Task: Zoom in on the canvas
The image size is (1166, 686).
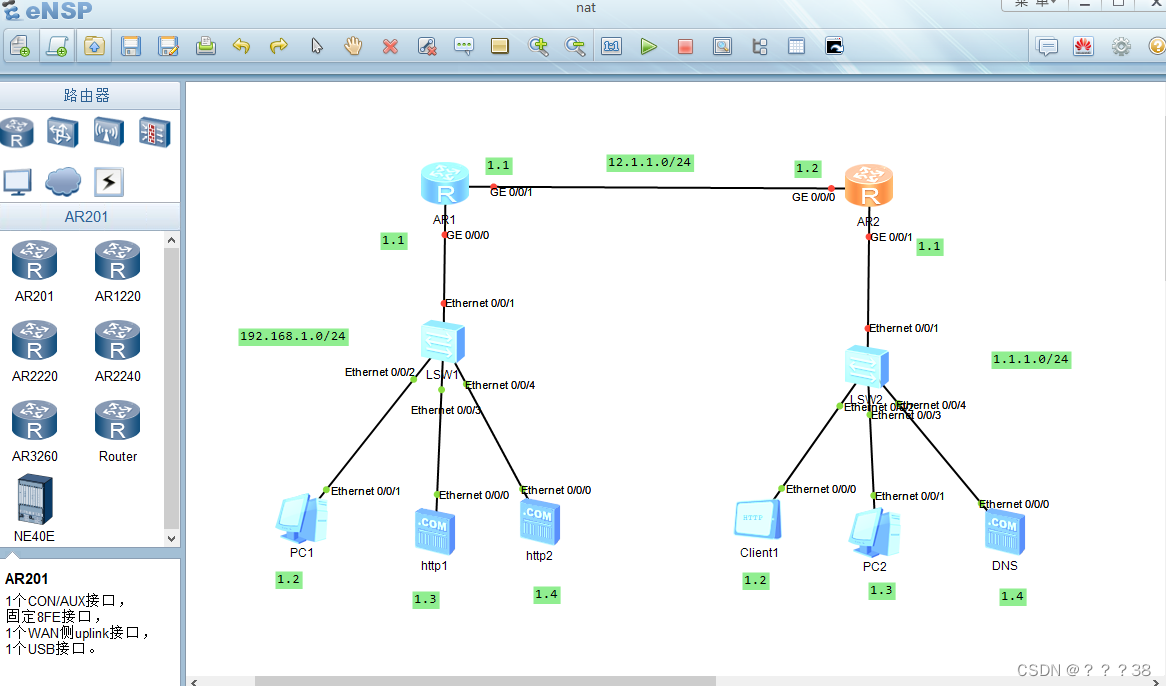Action: click(x=538, y=47)
